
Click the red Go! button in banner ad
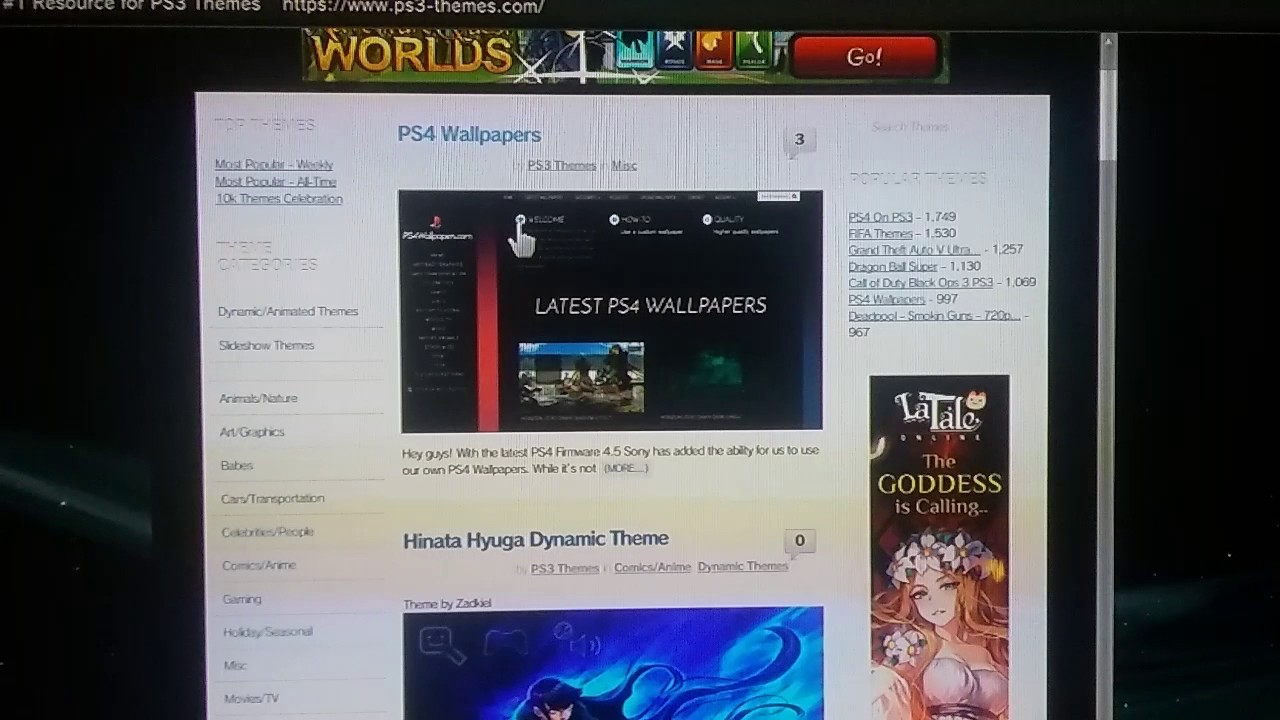(864, 57)
